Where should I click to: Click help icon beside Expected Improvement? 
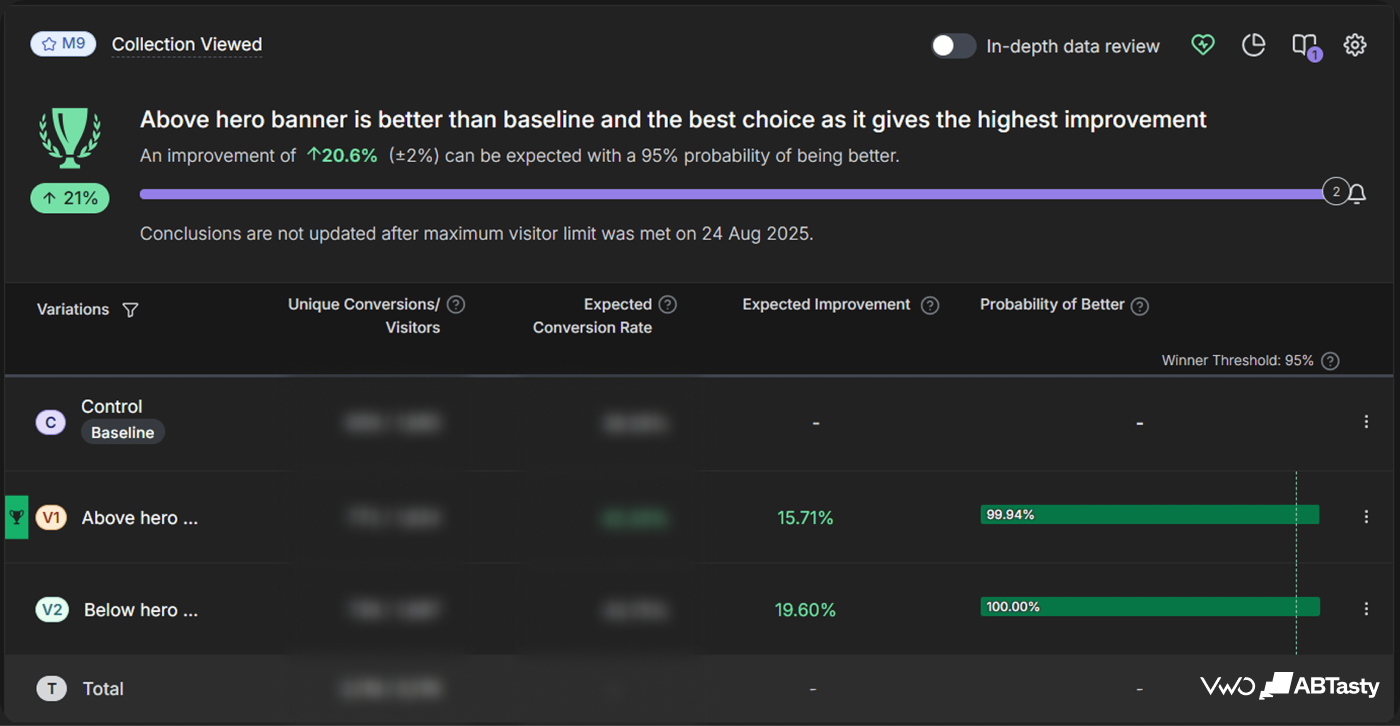(930, 305)
